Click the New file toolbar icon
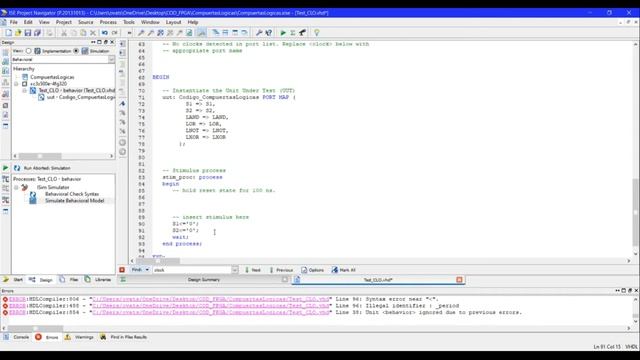This screenshot has height=360, width=640. pos(9,33)
